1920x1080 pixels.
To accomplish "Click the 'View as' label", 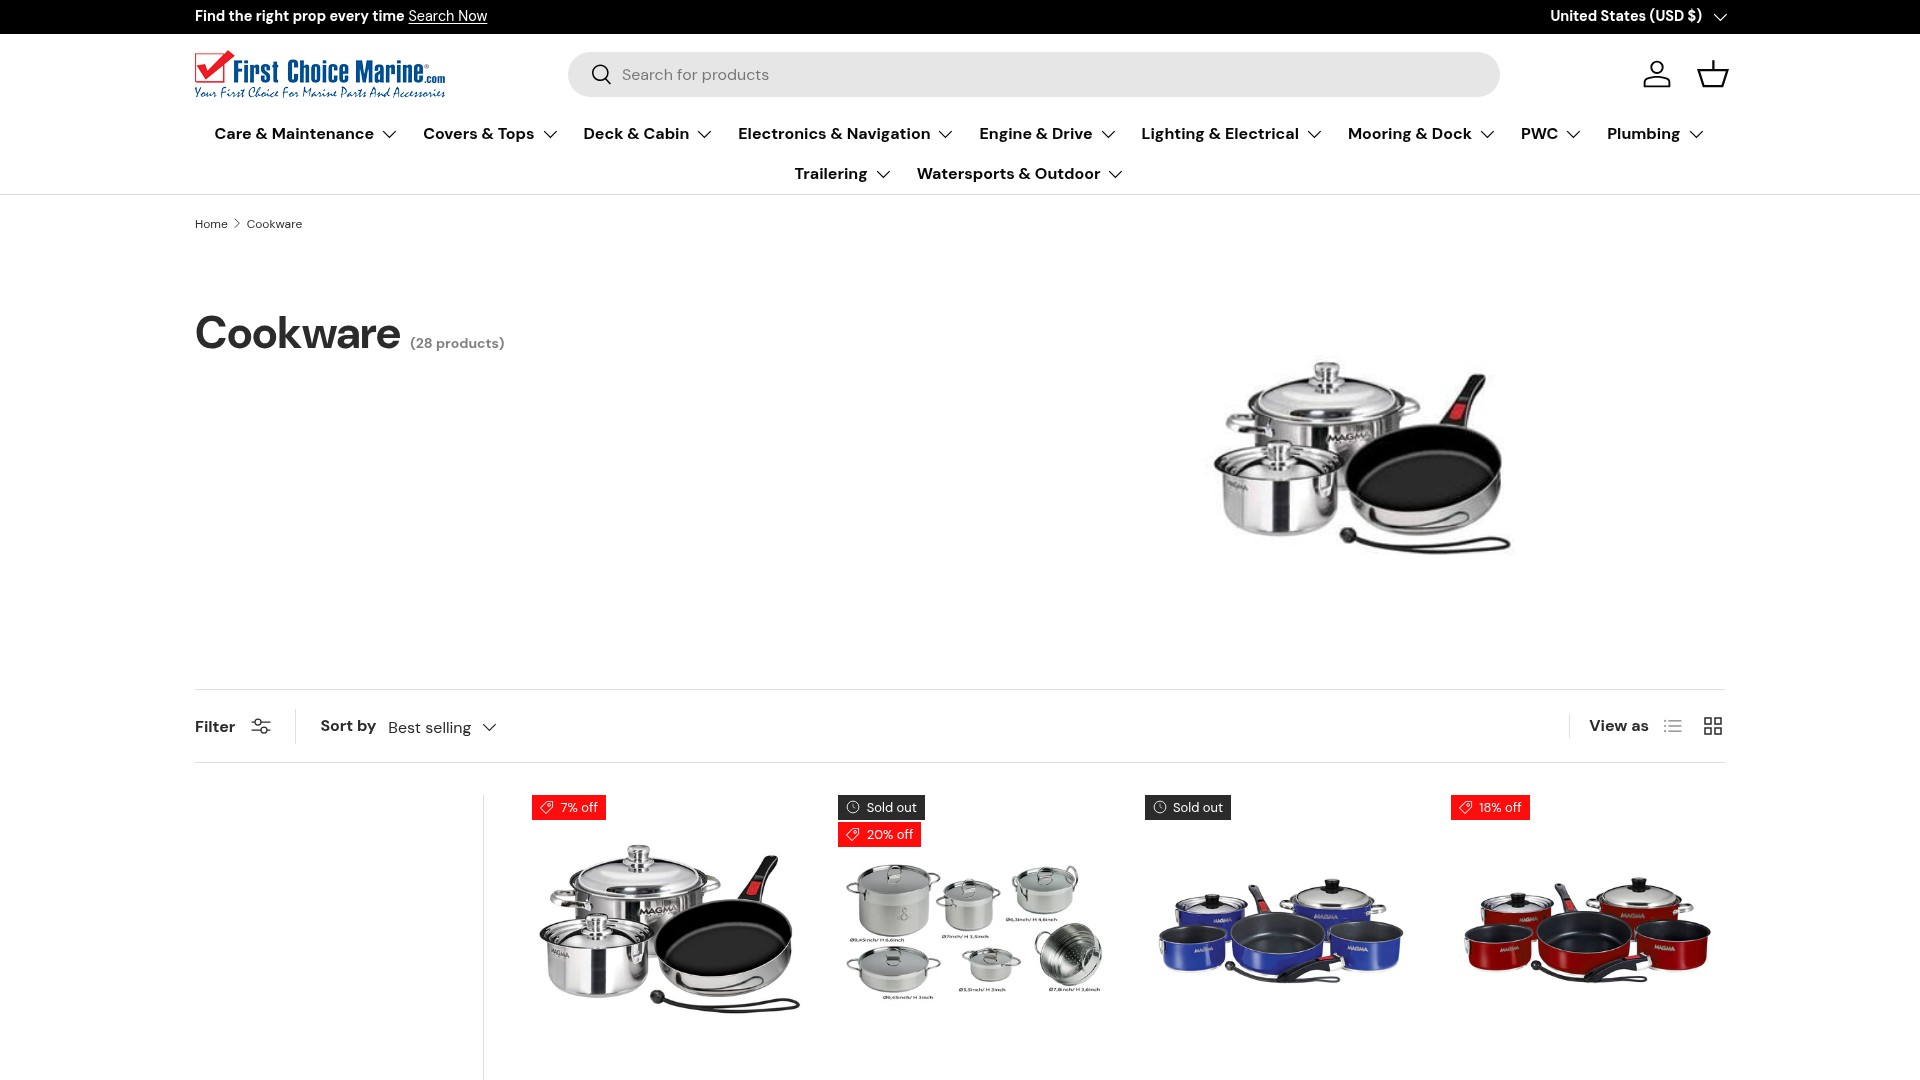I will 1619,726.
